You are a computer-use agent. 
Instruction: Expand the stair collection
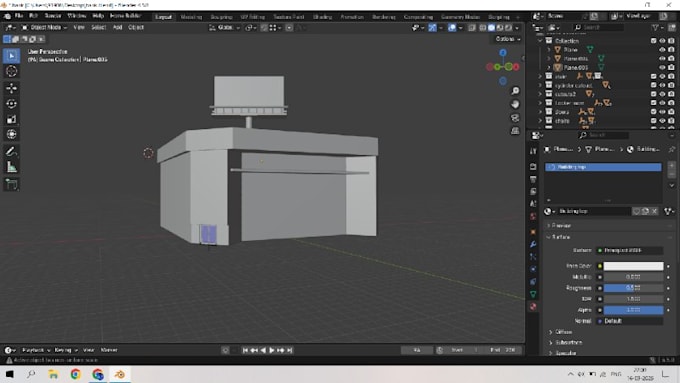pos(540,76)
